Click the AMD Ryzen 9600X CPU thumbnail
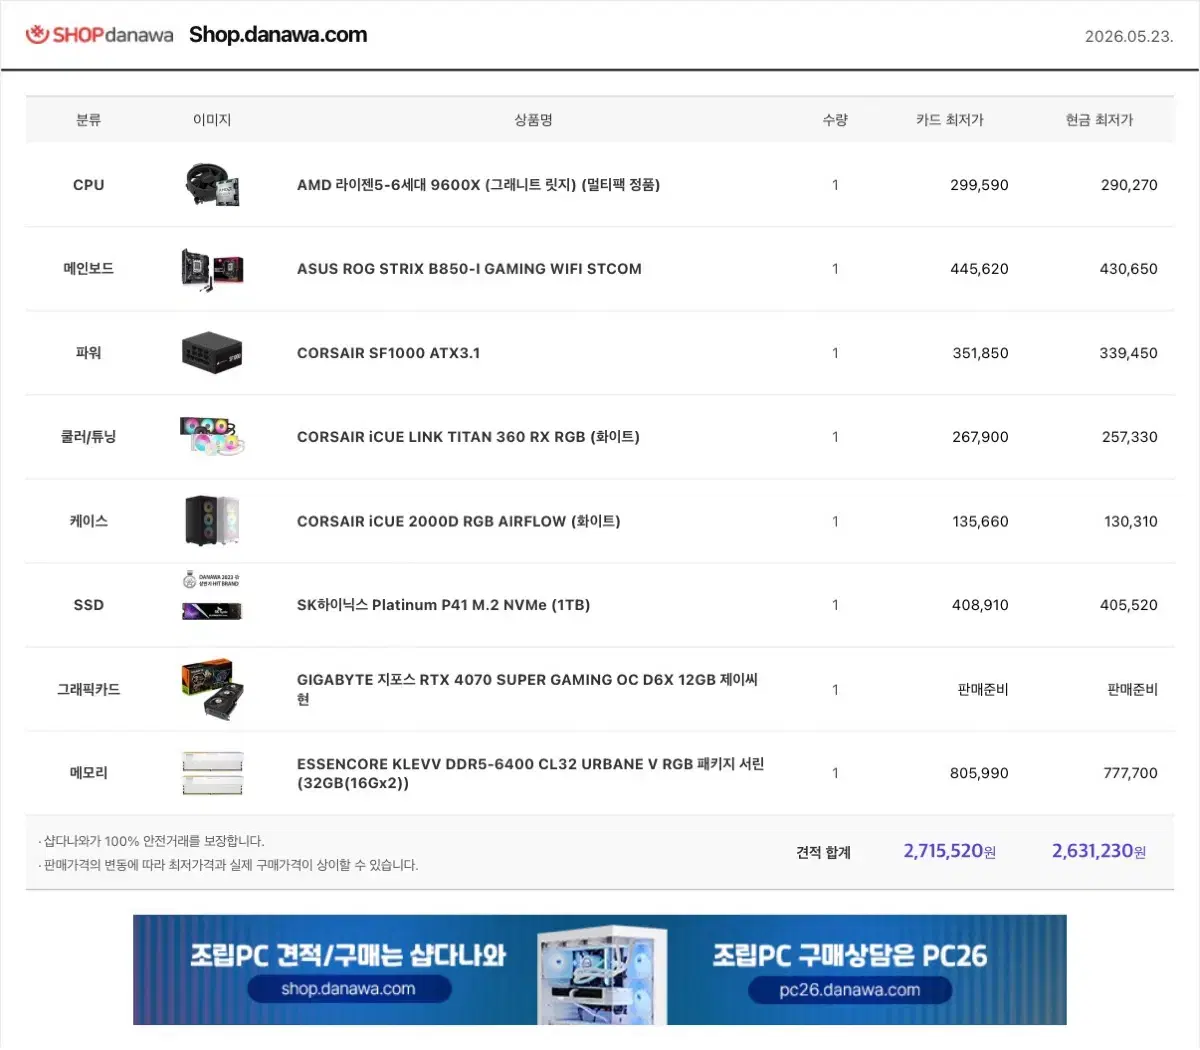The width and height of the screenshot is (1200, 1050). coord(212,185)
